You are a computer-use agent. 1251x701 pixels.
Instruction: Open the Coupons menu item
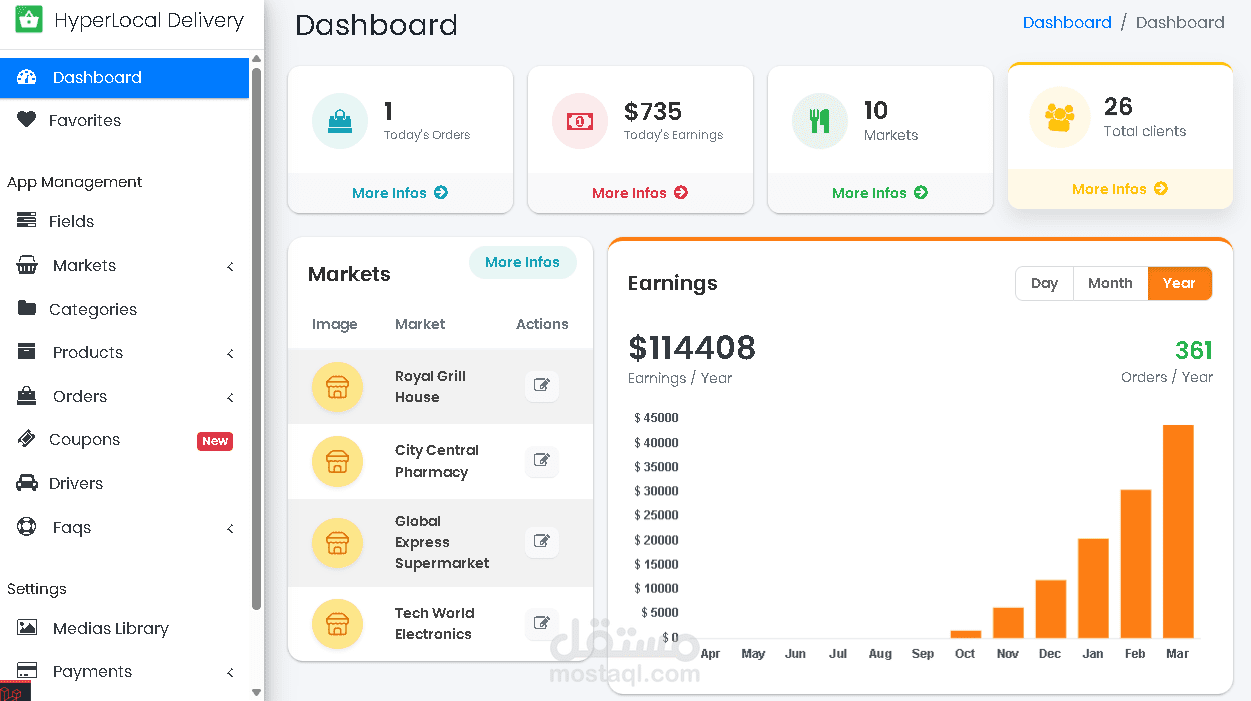[124, 440]
